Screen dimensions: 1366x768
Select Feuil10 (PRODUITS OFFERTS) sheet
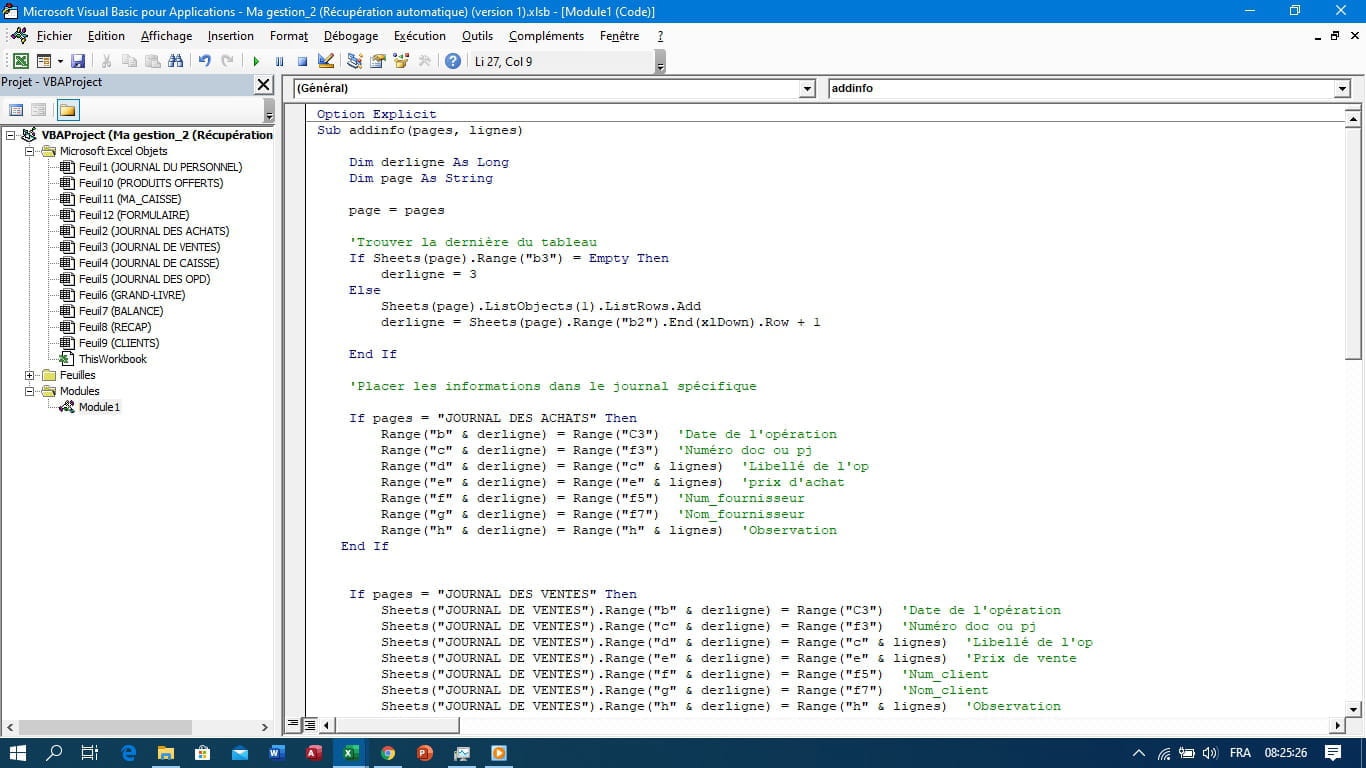151,183
